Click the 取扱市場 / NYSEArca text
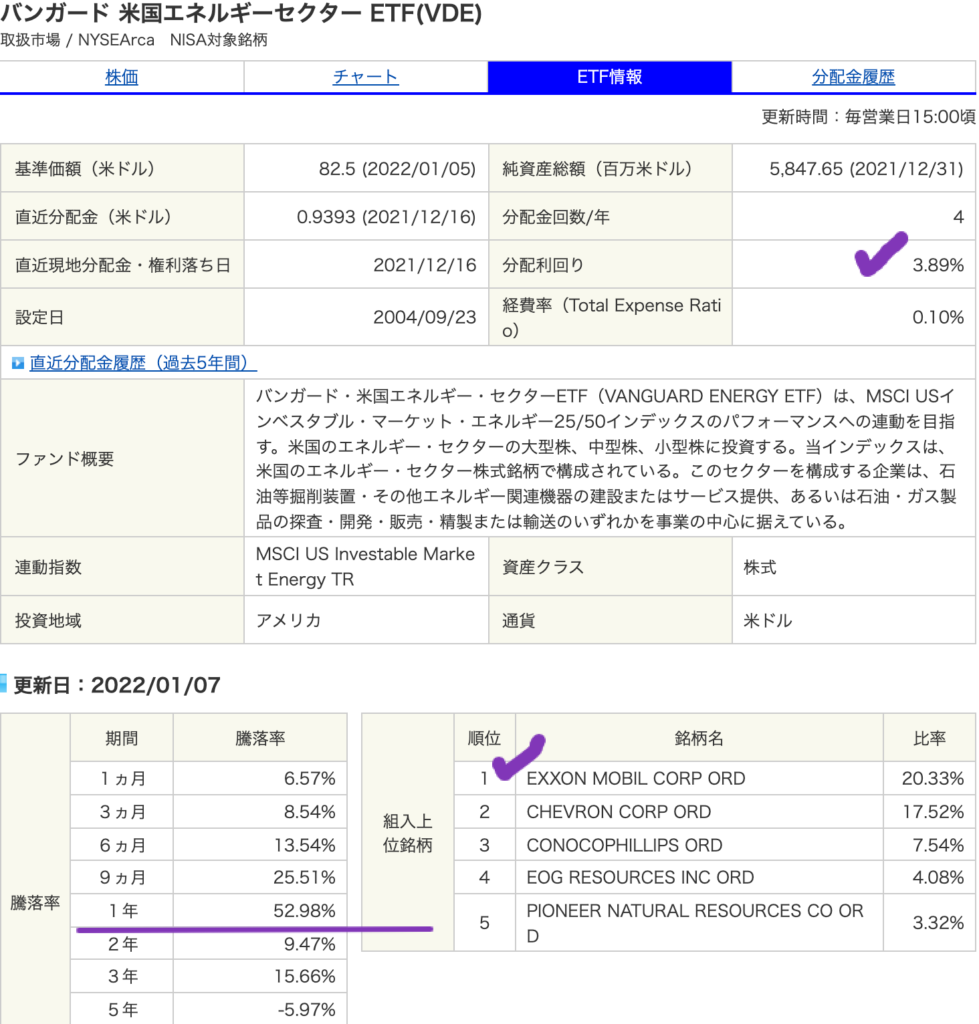Image resolution: width=979 pixels, height=1024 pixels. point(77,40)
